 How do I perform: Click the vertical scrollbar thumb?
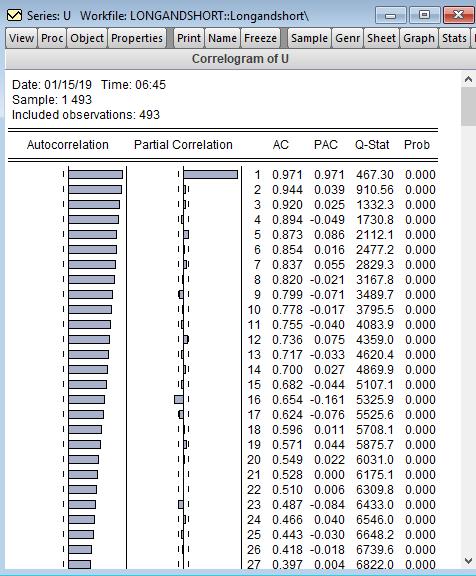pyautogui.click(x=468, y=107)
